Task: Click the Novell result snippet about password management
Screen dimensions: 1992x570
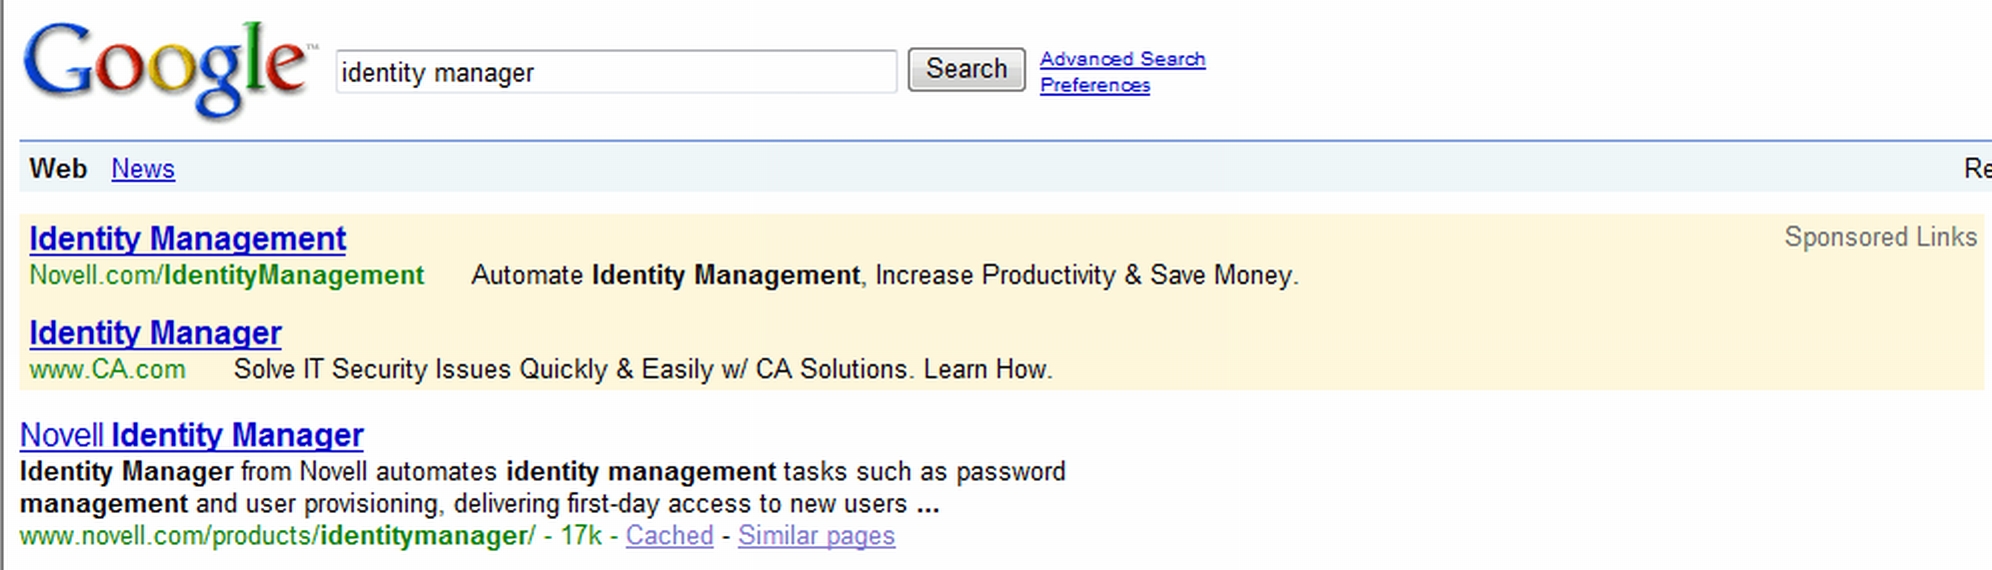Action: (542, 487)
